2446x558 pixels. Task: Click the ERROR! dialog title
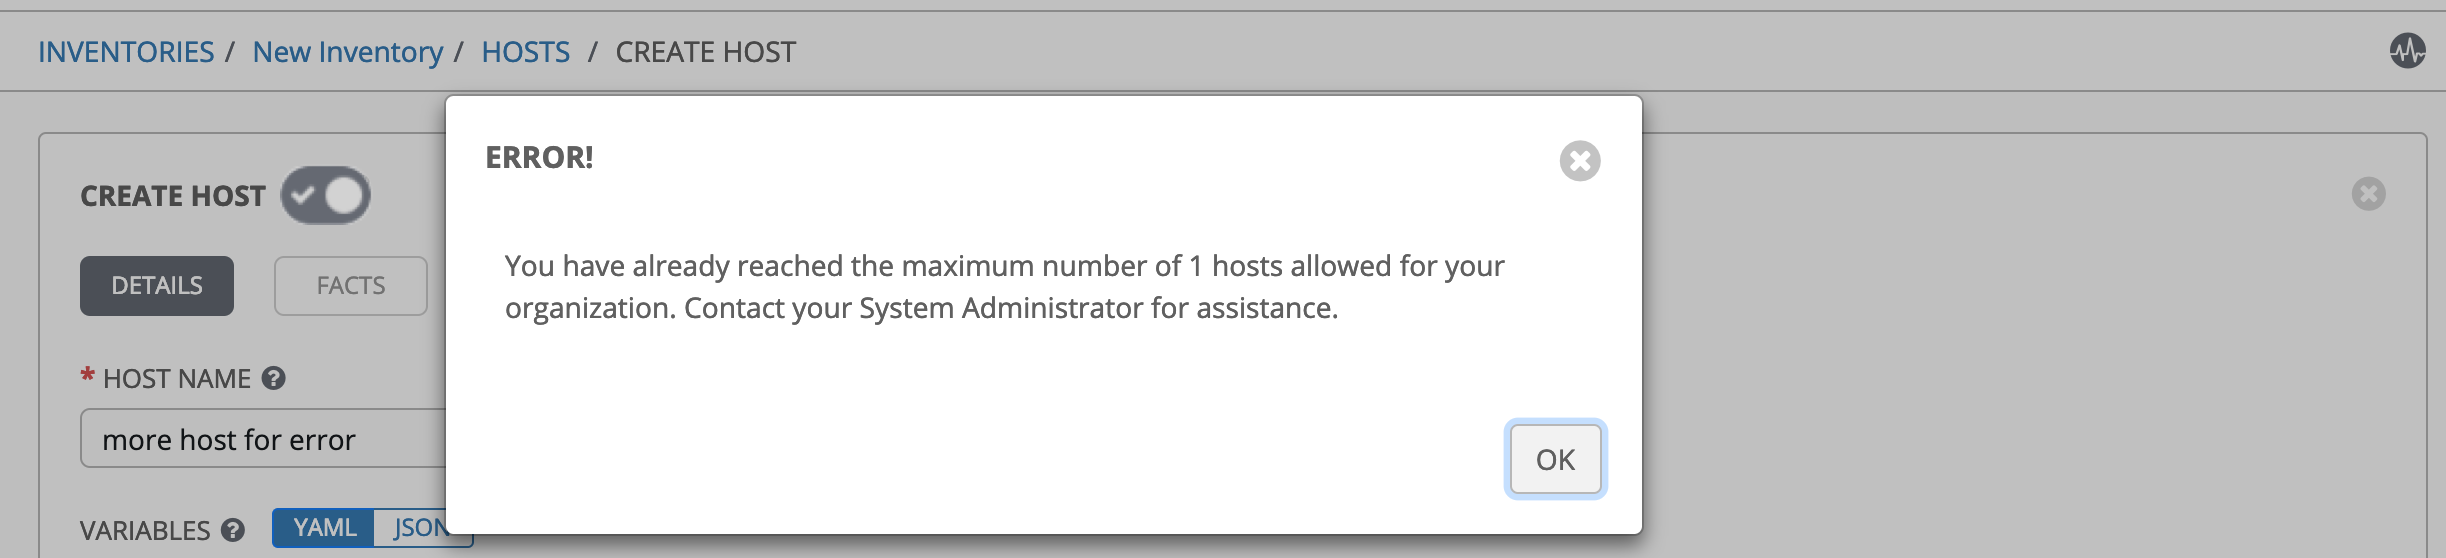[x=539, y=158]
